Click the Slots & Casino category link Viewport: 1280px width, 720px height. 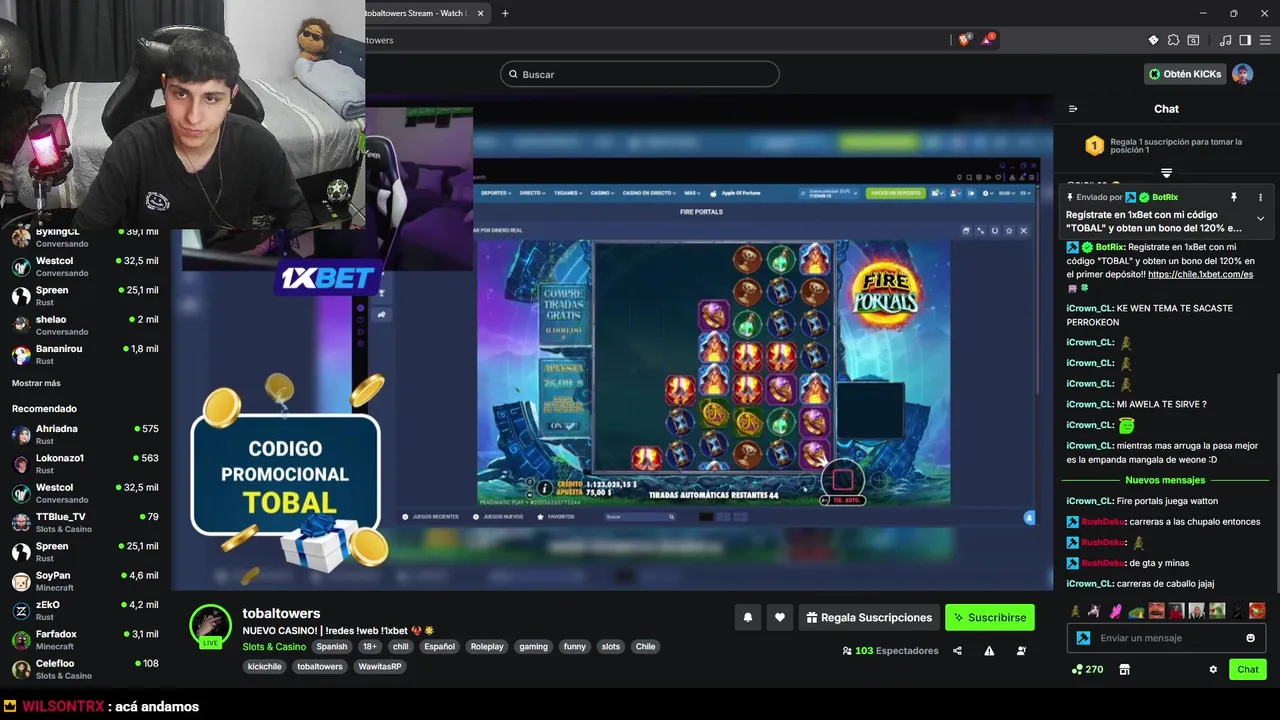click(x=274, y=647)
